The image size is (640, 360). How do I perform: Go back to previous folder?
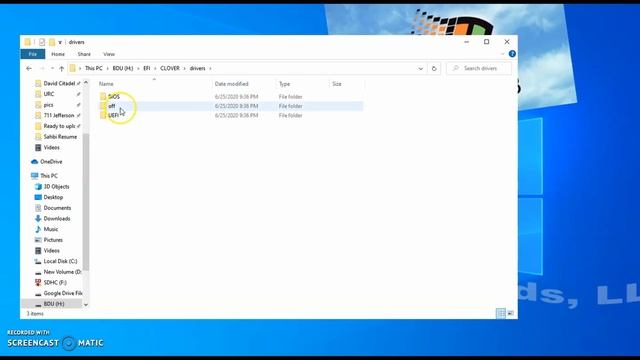click(x=29, y=68)
